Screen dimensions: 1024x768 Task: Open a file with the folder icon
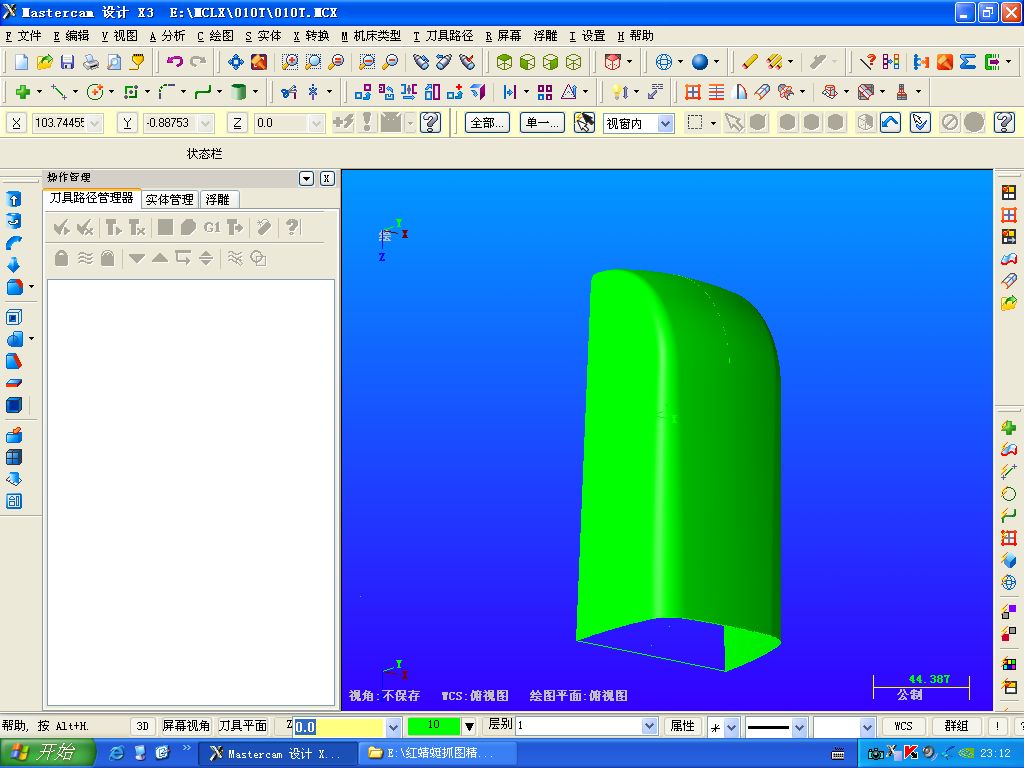[x=44, y=62]
